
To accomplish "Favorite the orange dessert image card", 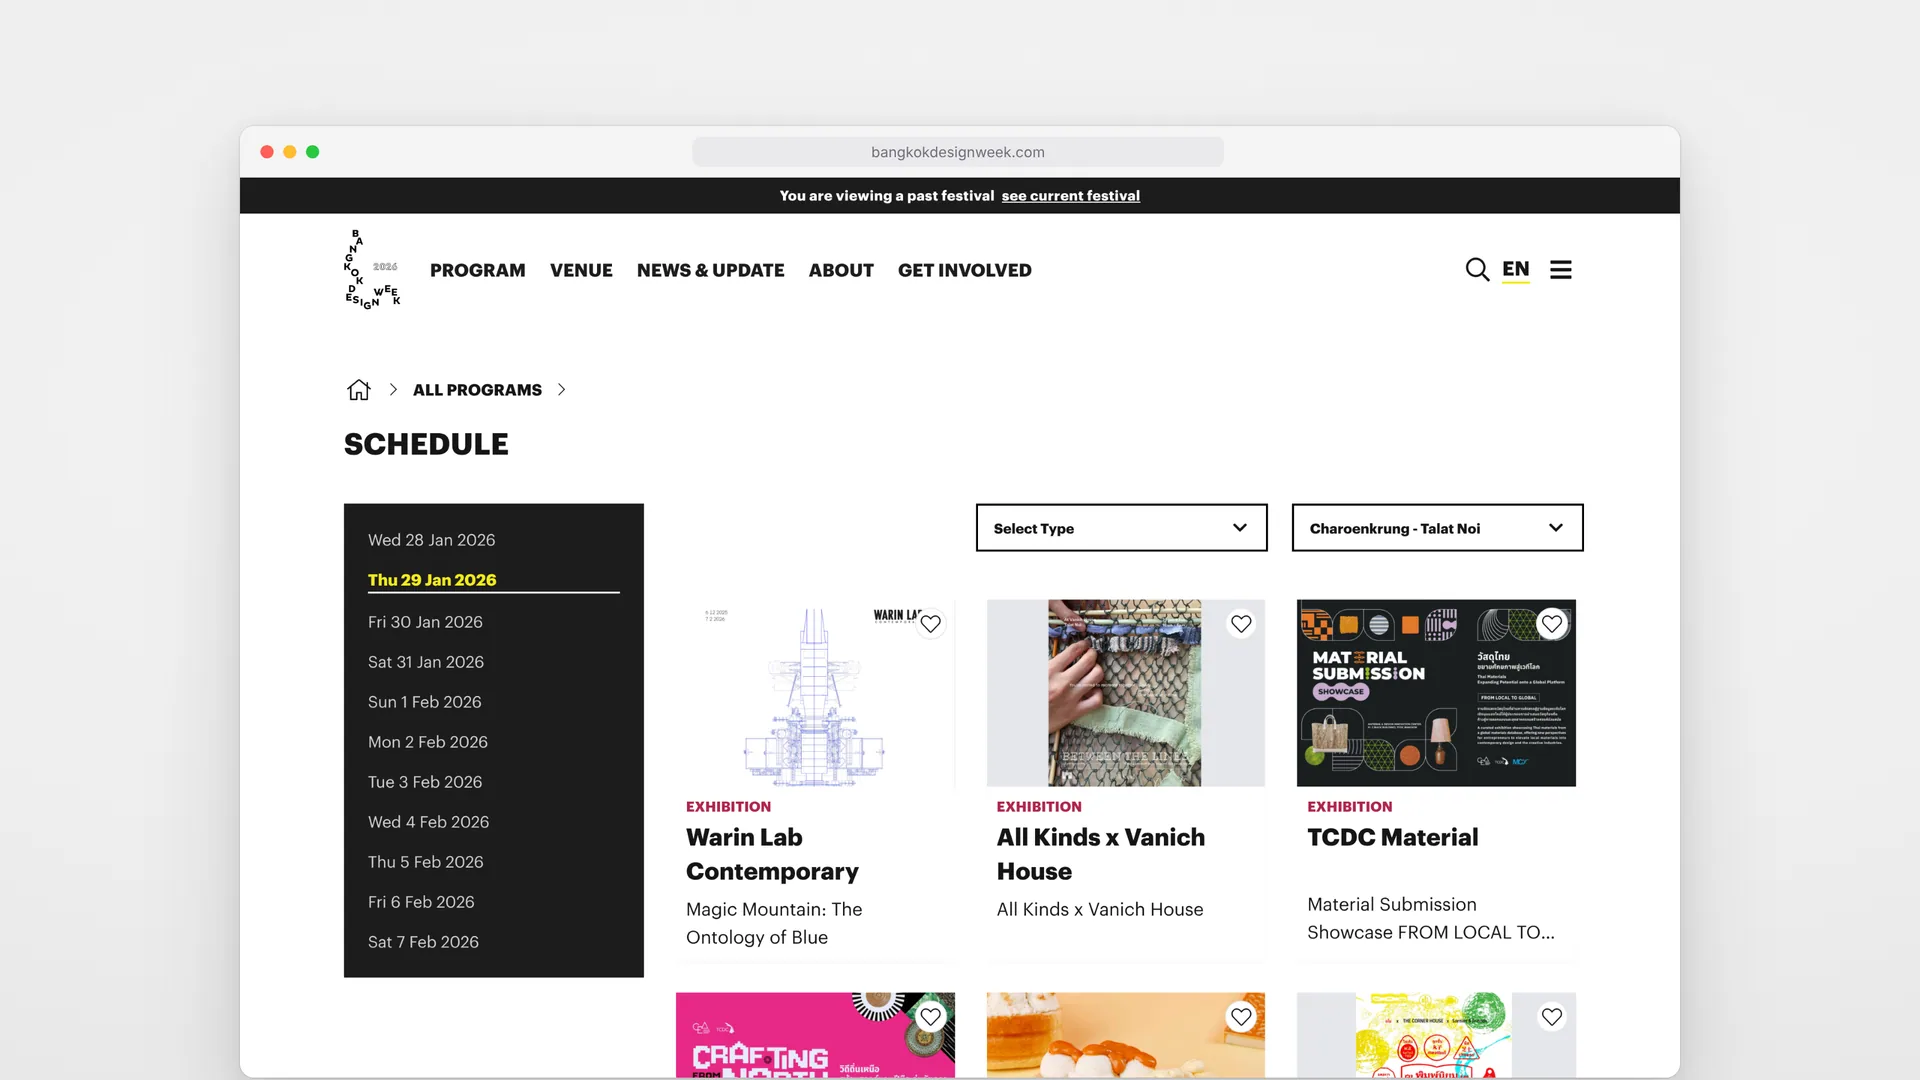I will [1241, 1017].
